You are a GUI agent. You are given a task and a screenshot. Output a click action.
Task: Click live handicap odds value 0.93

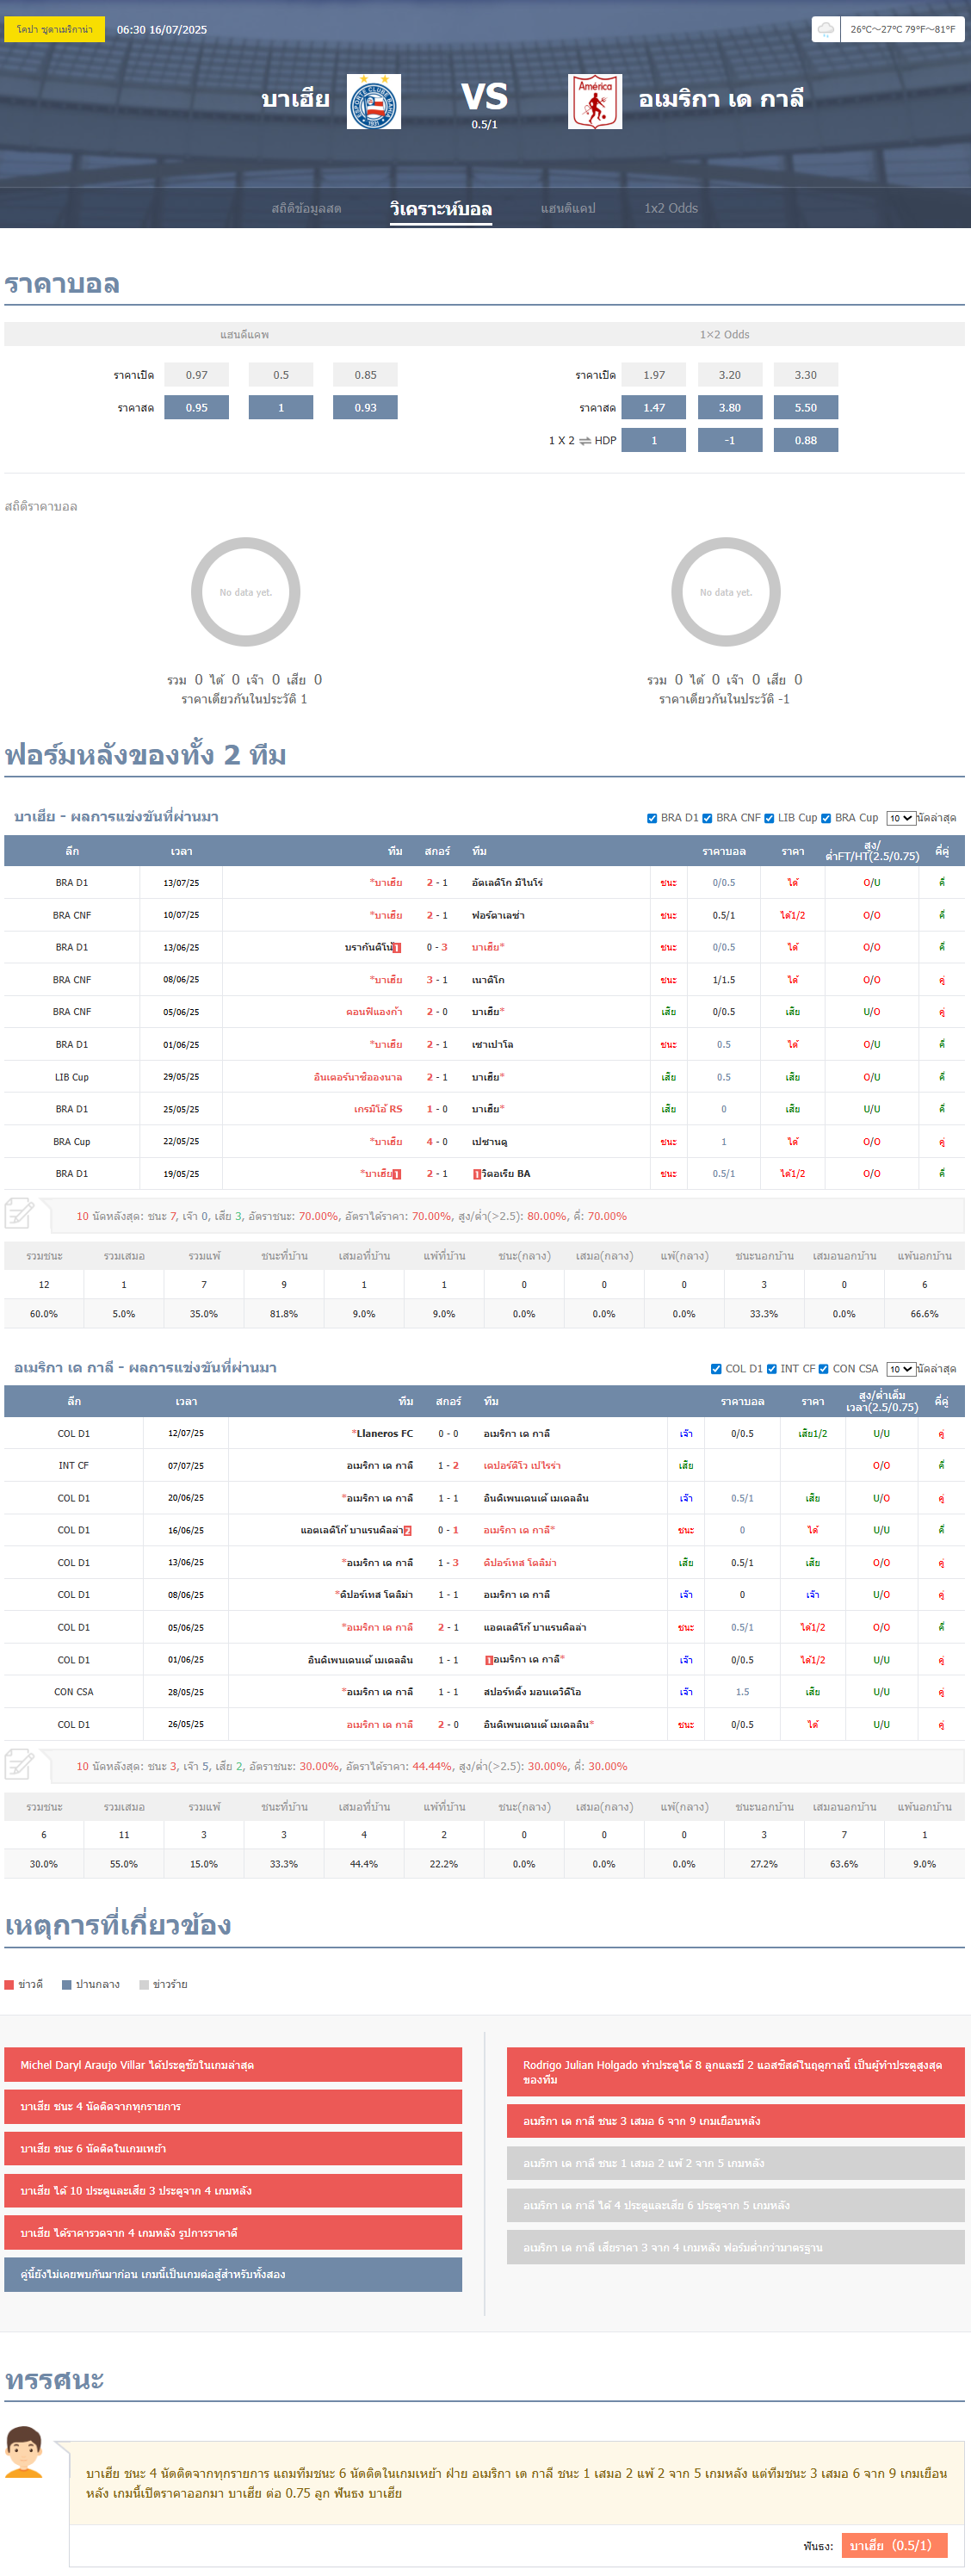[x=365, y=407]
